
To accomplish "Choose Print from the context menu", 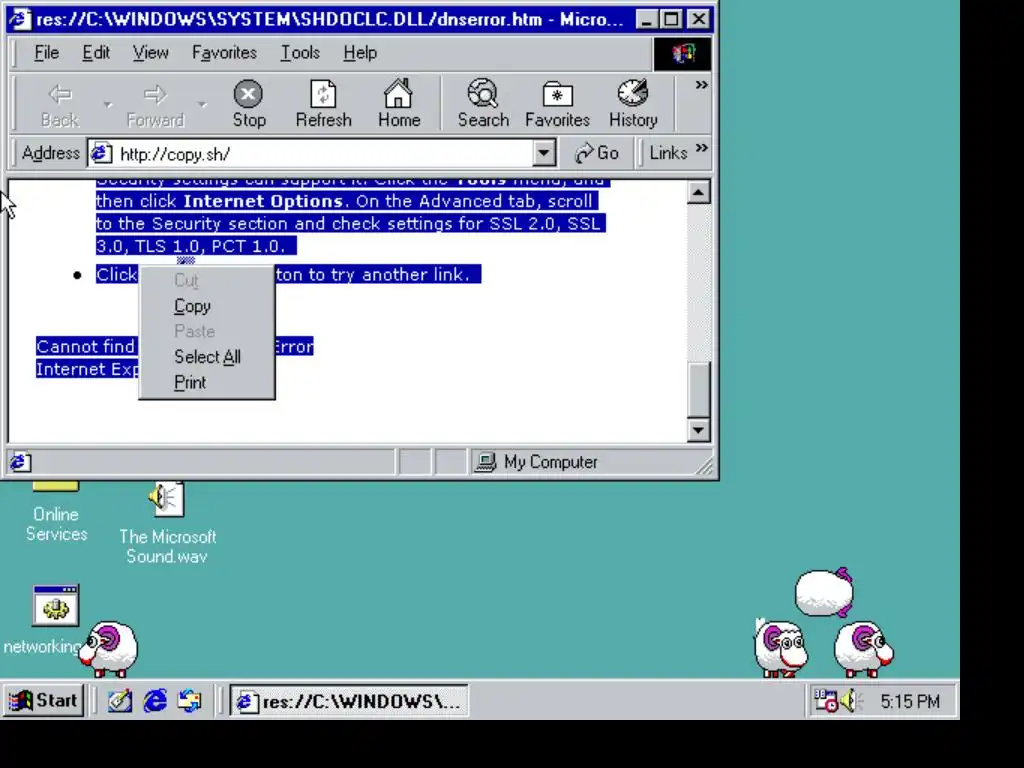I will 207,383.
